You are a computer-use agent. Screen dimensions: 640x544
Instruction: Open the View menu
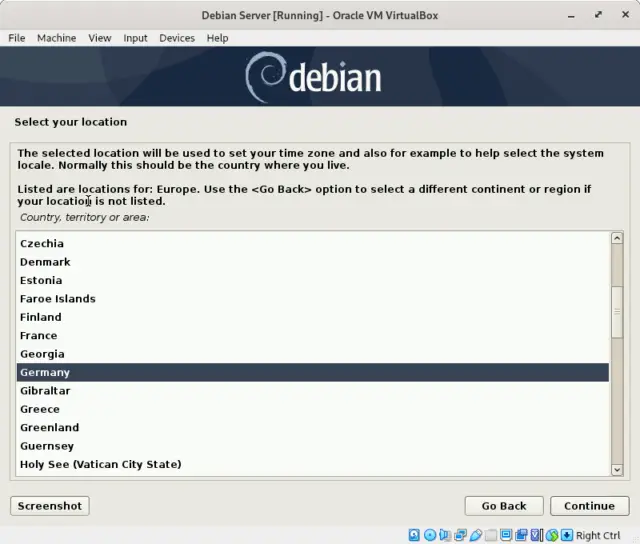100,38
